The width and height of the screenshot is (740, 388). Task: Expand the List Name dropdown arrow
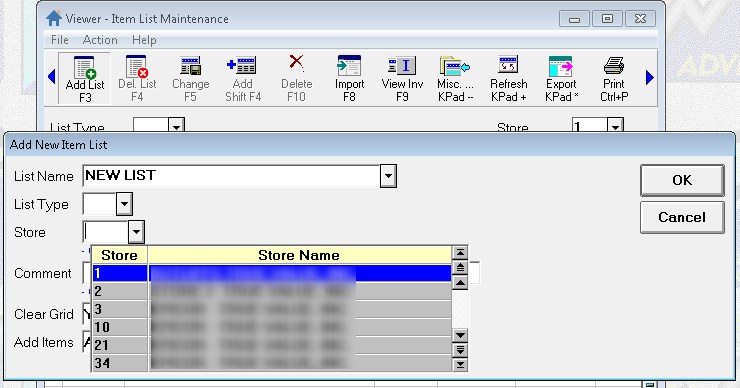pyautogui.click(x=388, y=176)
